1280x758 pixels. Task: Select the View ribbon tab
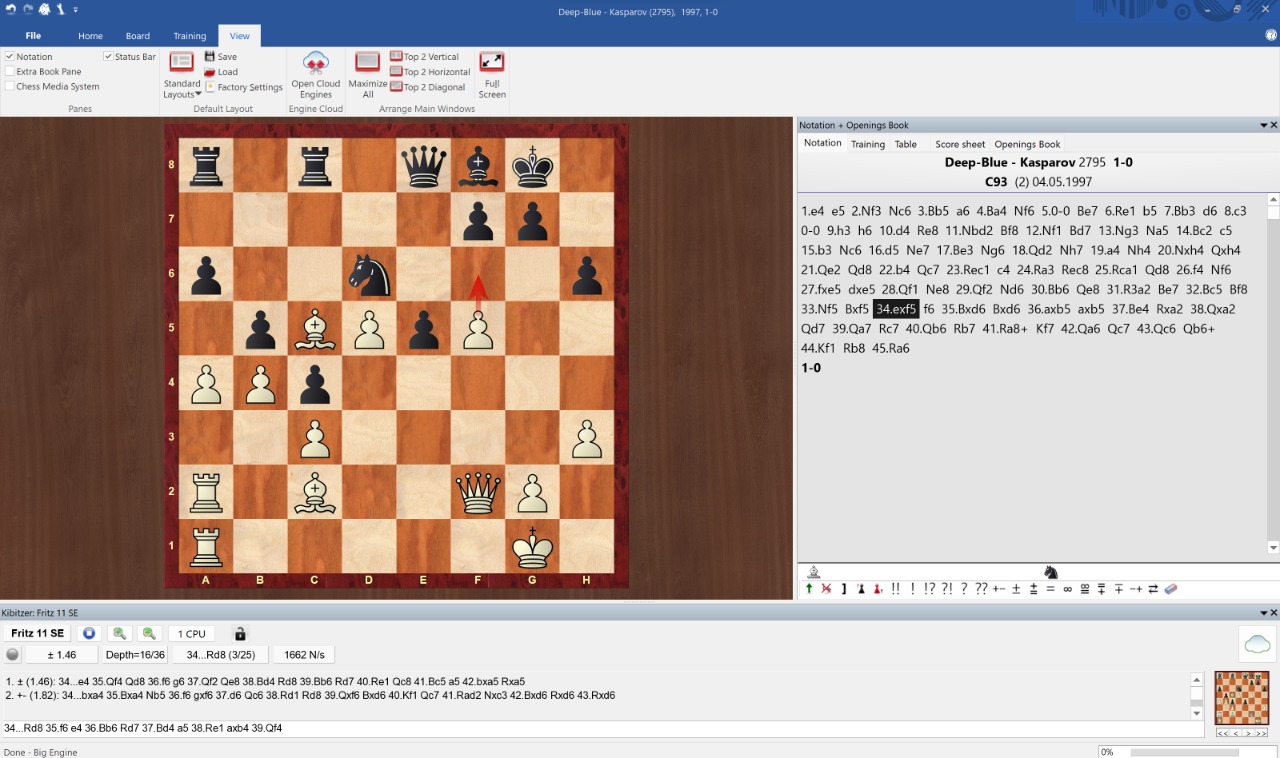pos(240,36)
